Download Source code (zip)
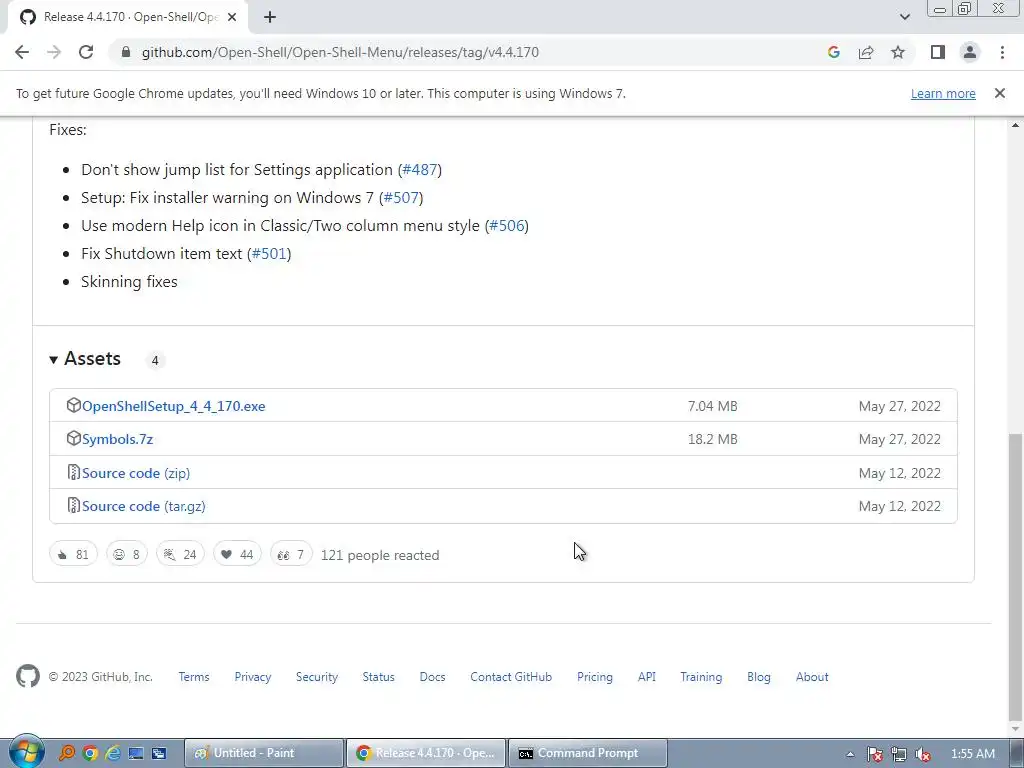The height and width of the screenshot is (768, 1024). coord(136,473)
